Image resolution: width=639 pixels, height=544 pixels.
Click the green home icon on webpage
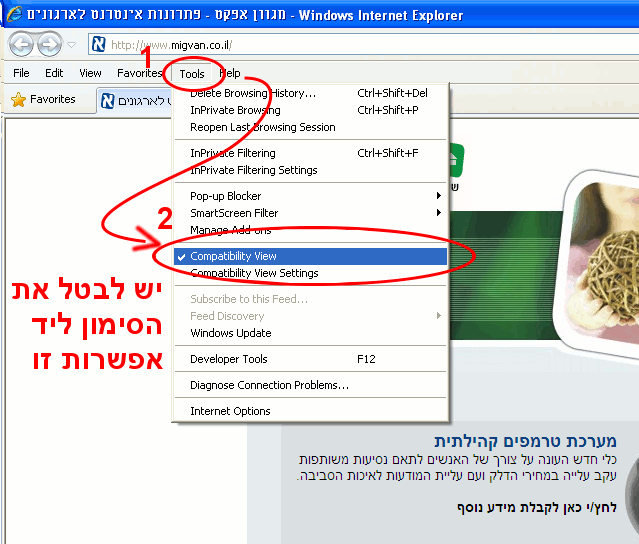456,160
